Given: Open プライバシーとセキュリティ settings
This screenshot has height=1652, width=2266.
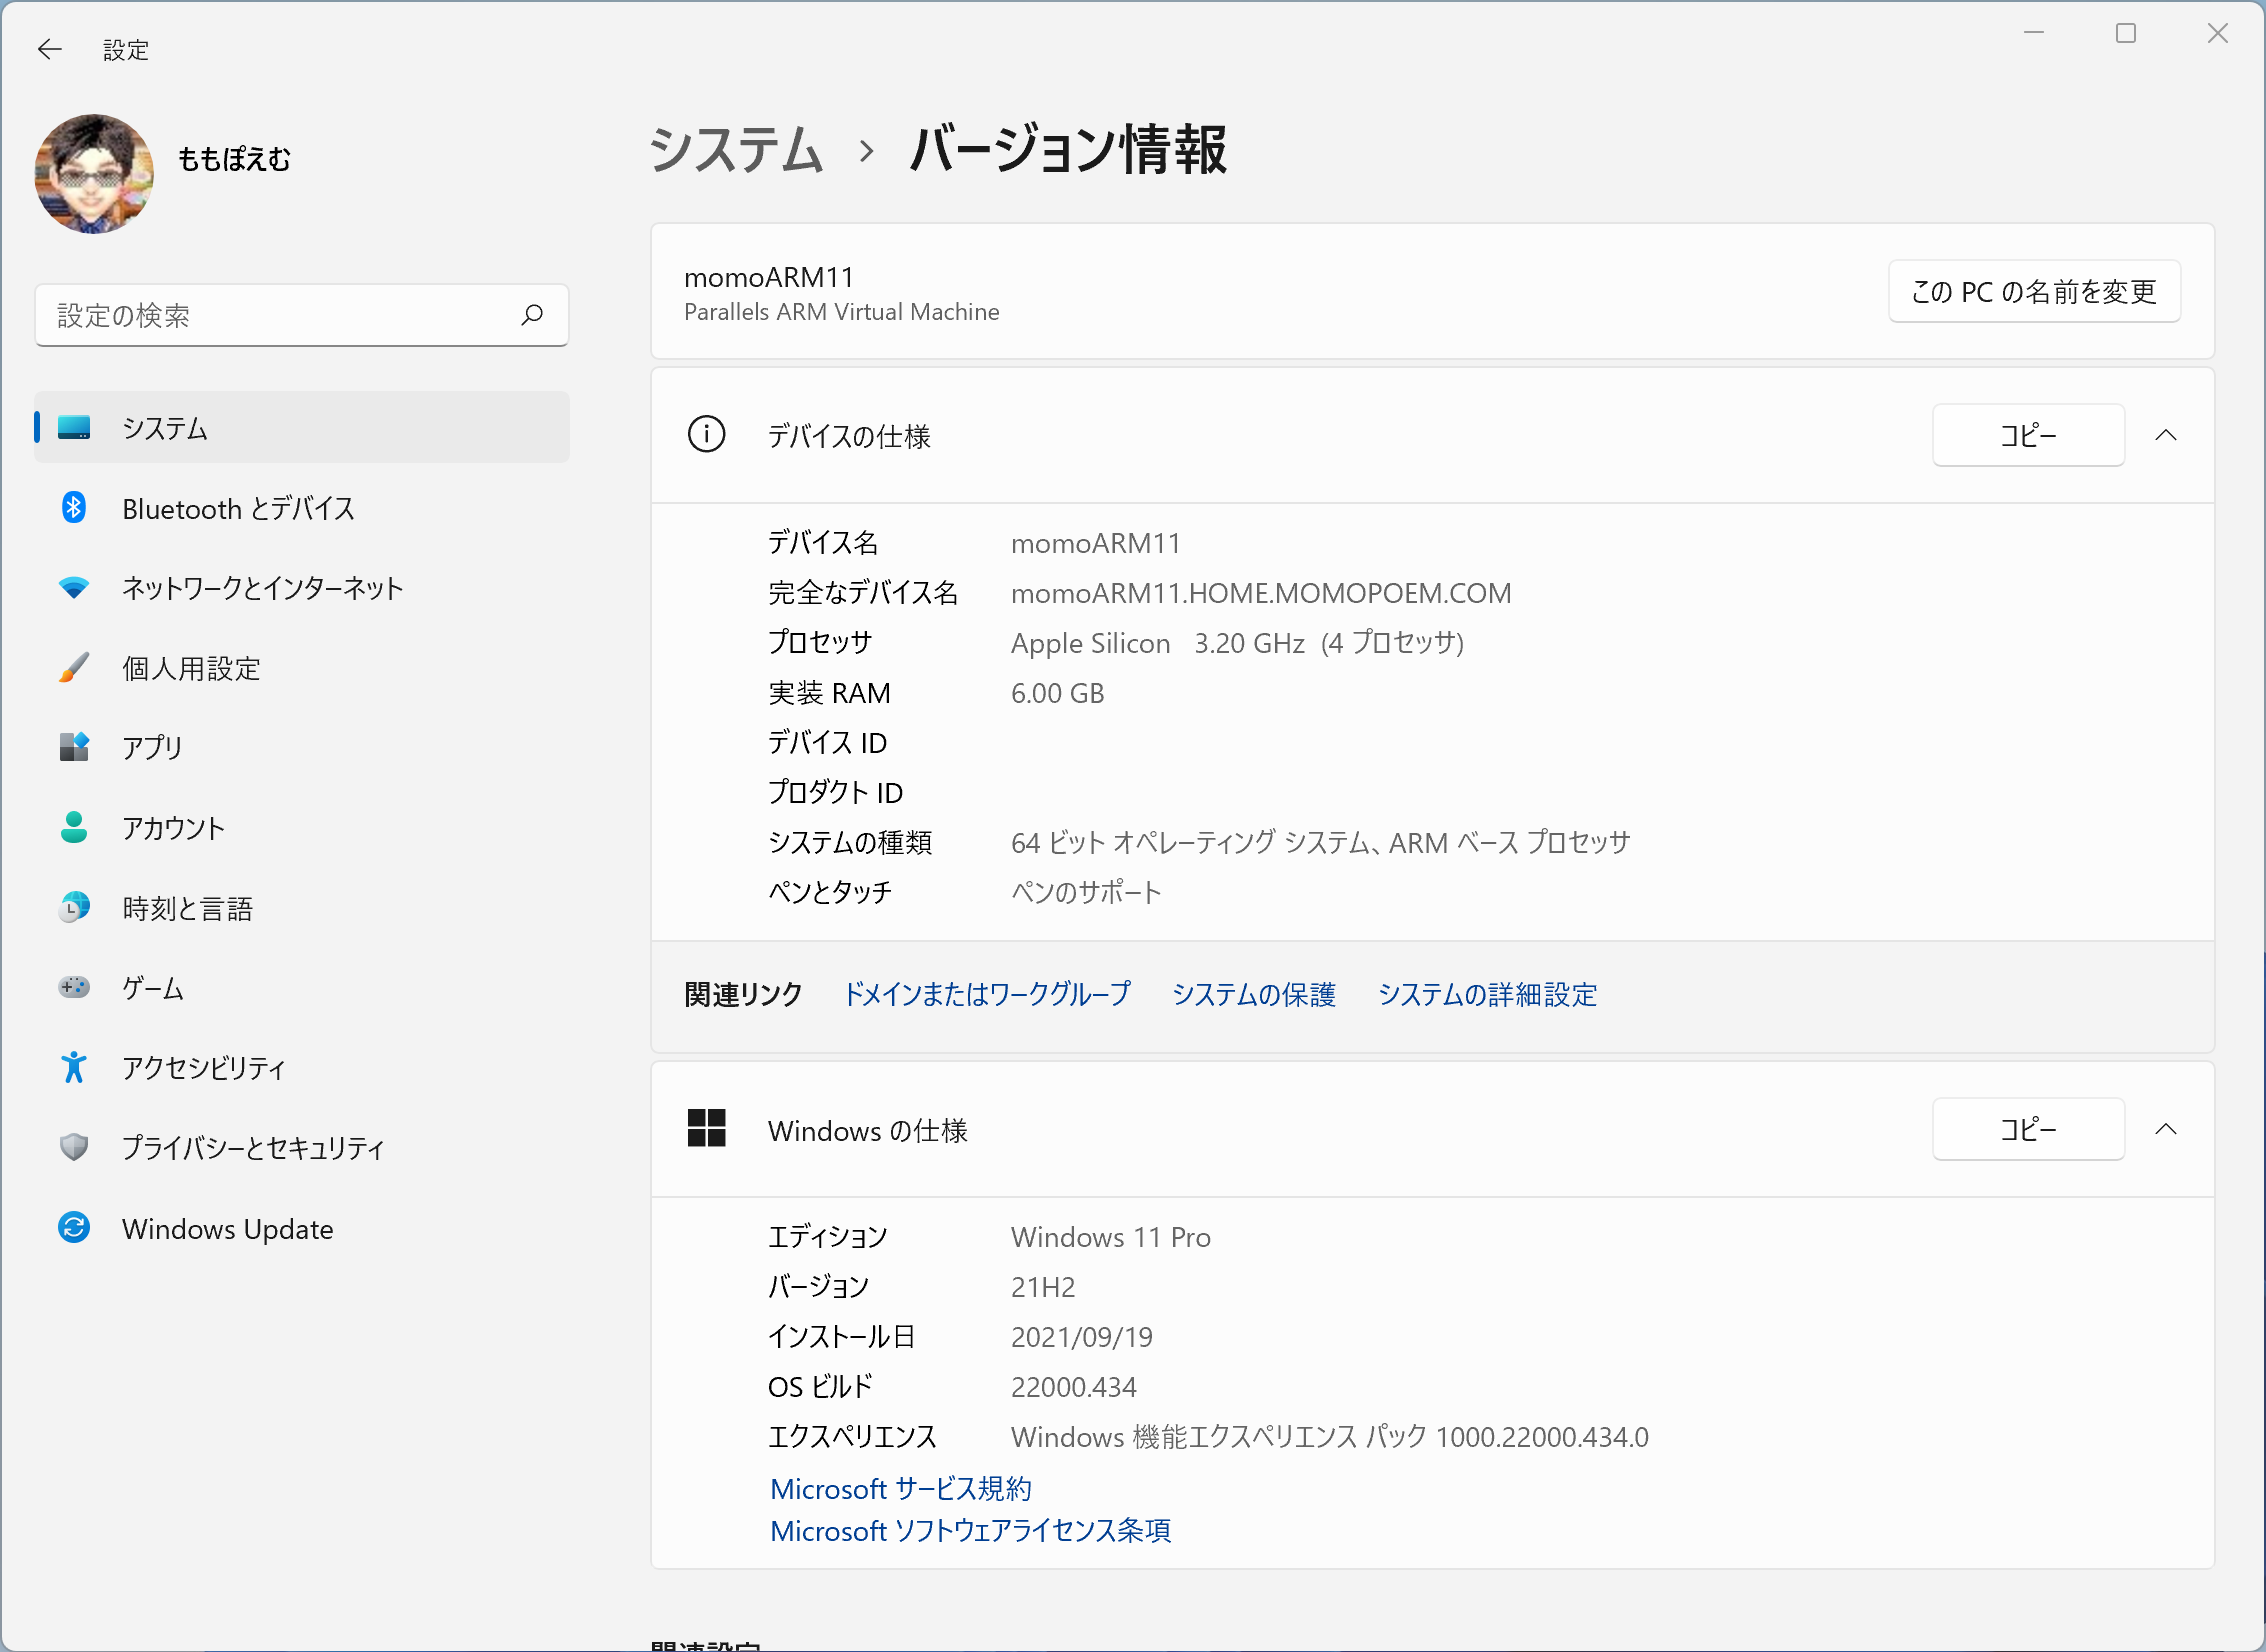Looking at the screenshot, I should 301,1147.
